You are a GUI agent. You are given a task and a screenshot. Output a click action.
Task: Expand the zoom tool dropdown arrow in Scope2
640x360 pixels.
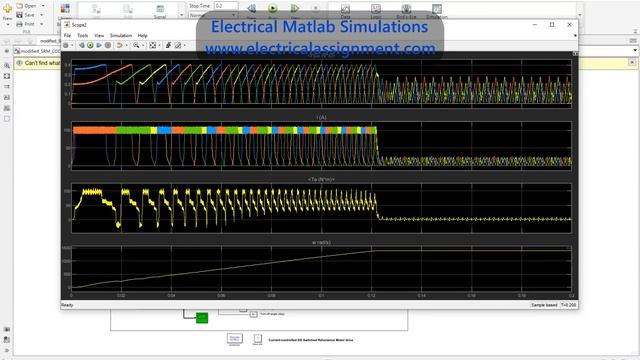(142, 45)
